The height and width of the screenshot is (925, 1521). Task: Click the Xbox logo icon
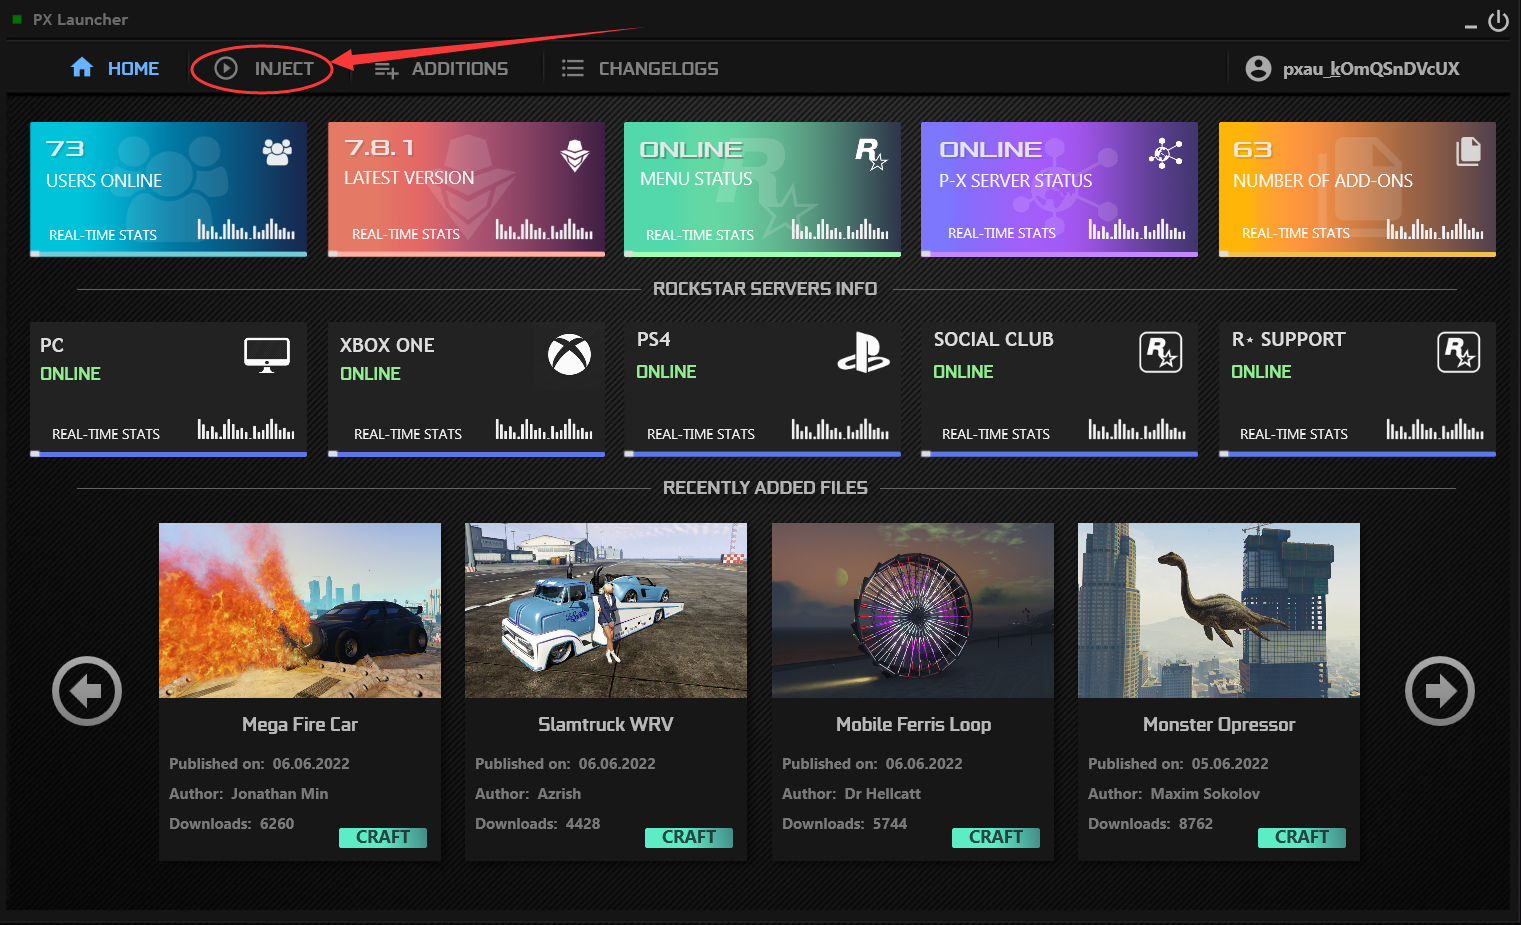[x=569, y=354]
